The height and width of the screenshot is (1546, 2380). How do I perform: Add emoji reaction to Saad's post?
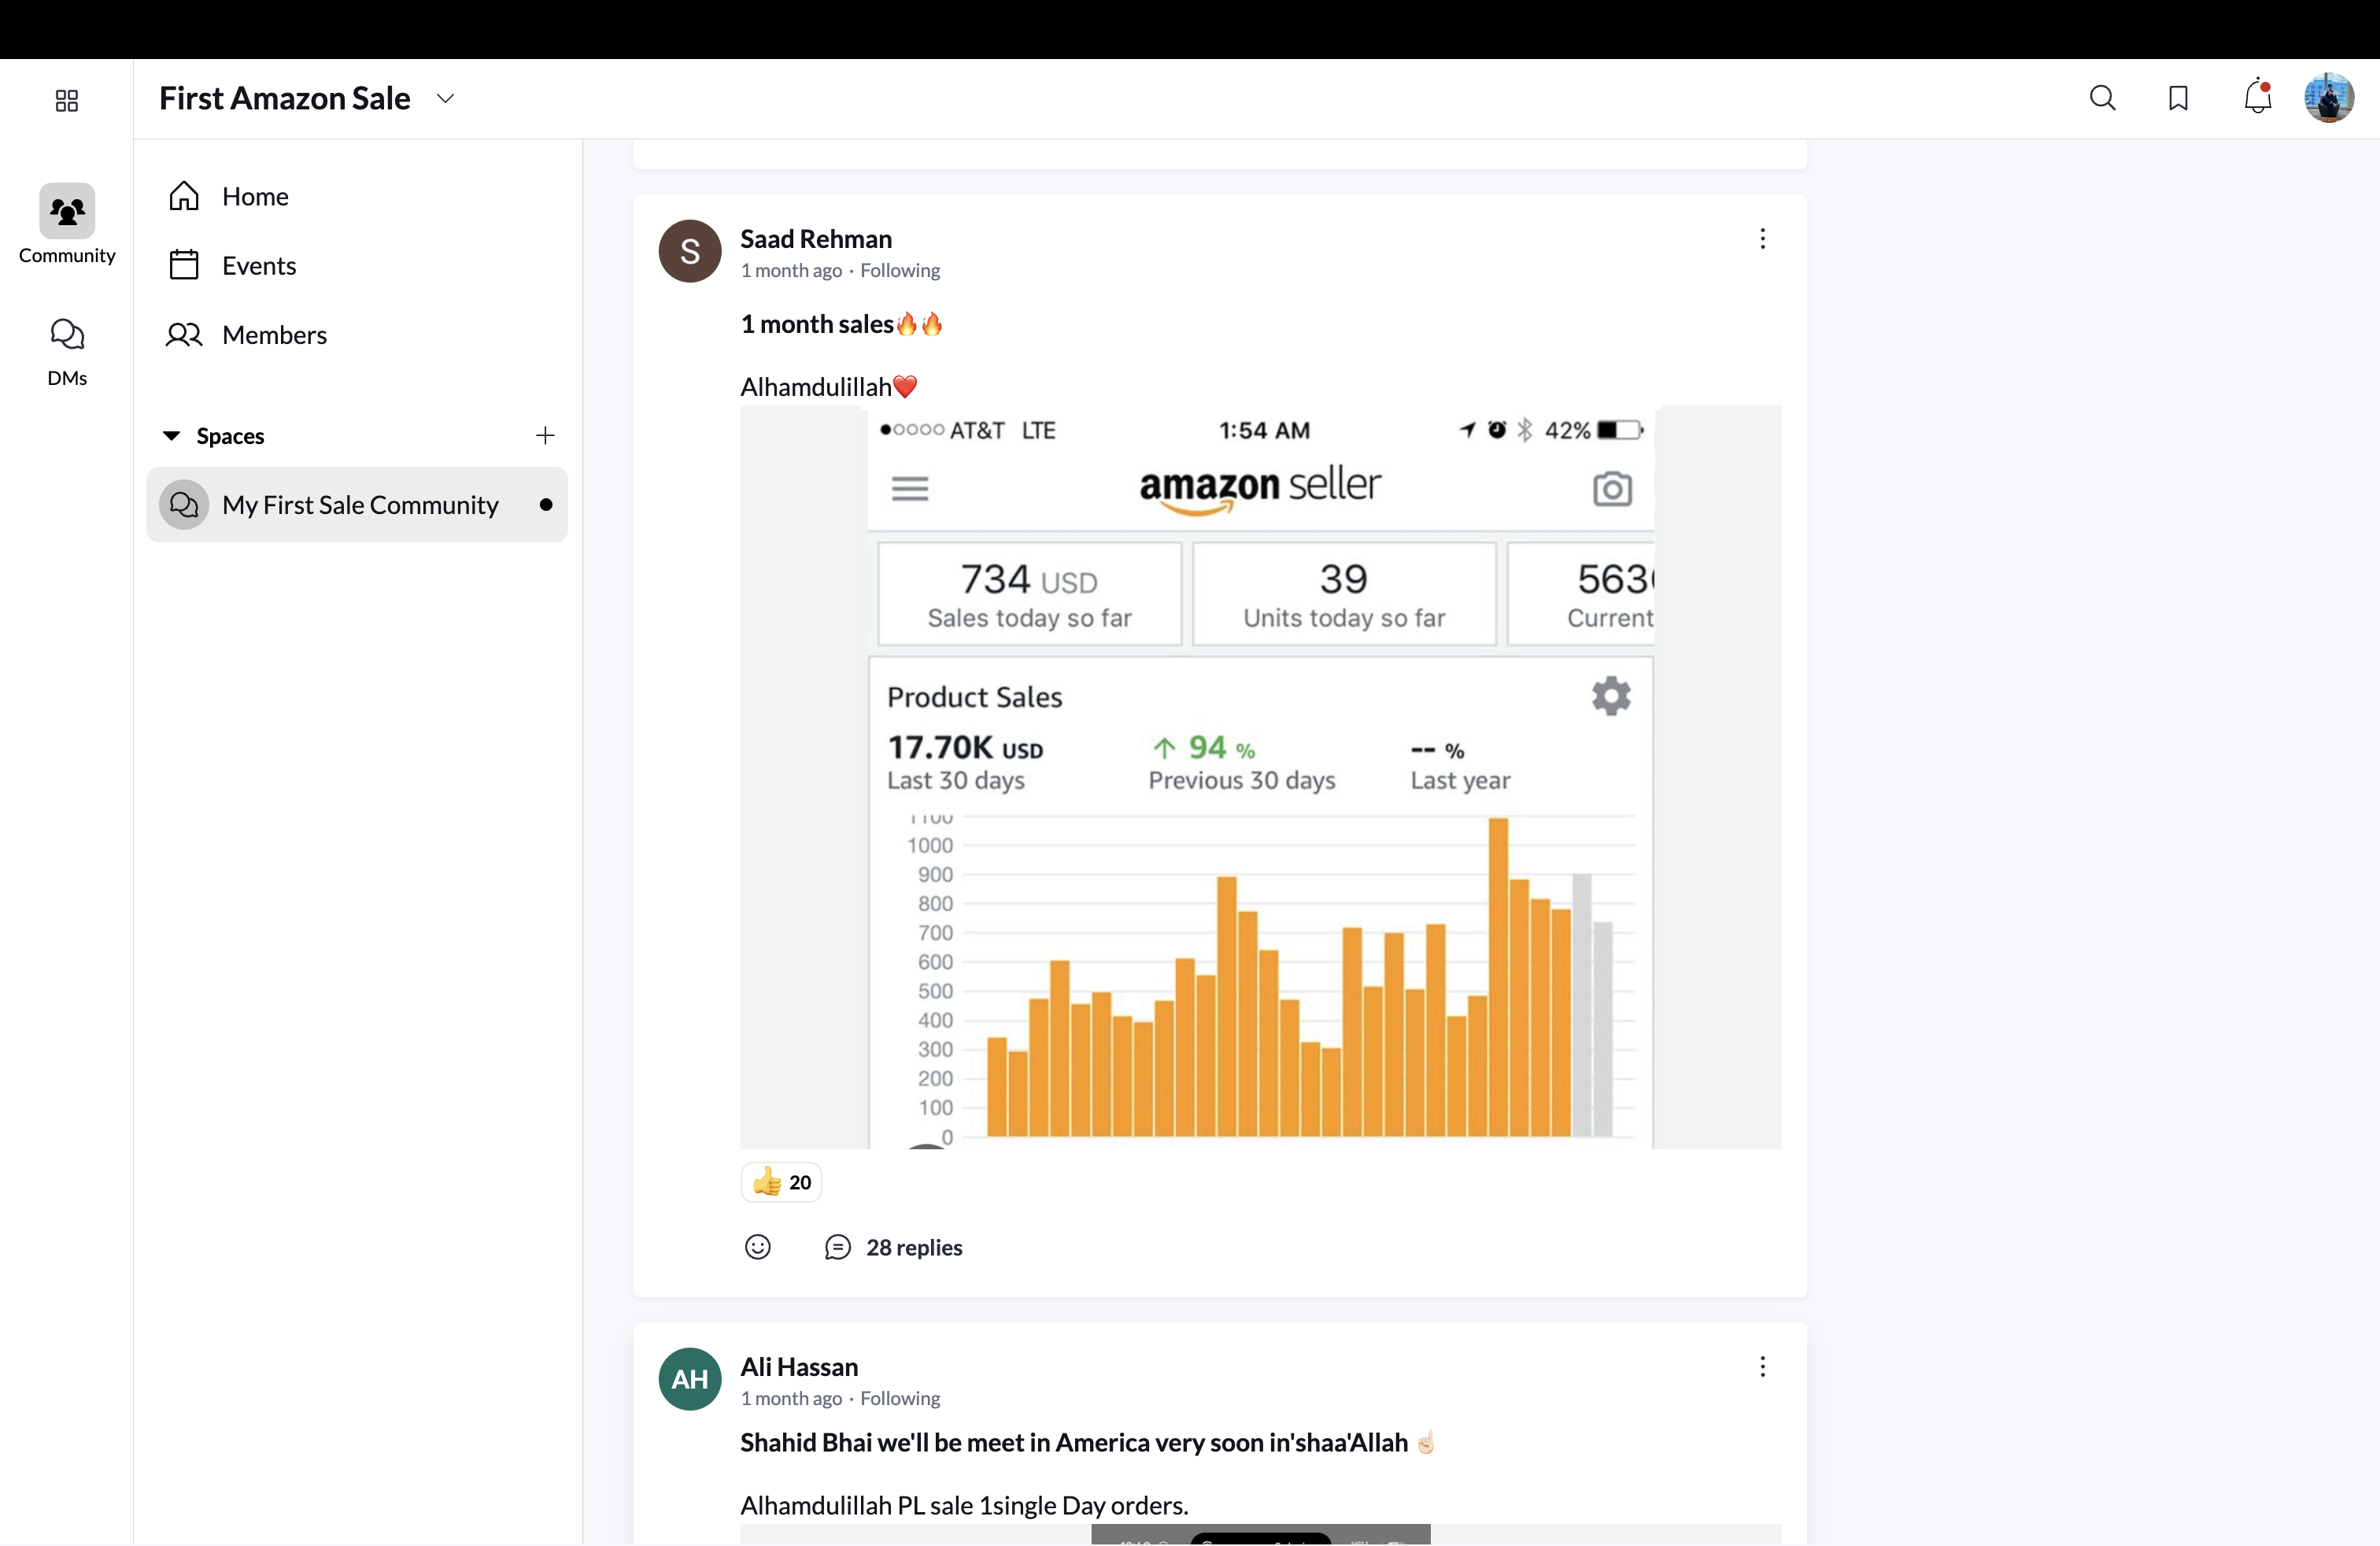click(758, 1247)
